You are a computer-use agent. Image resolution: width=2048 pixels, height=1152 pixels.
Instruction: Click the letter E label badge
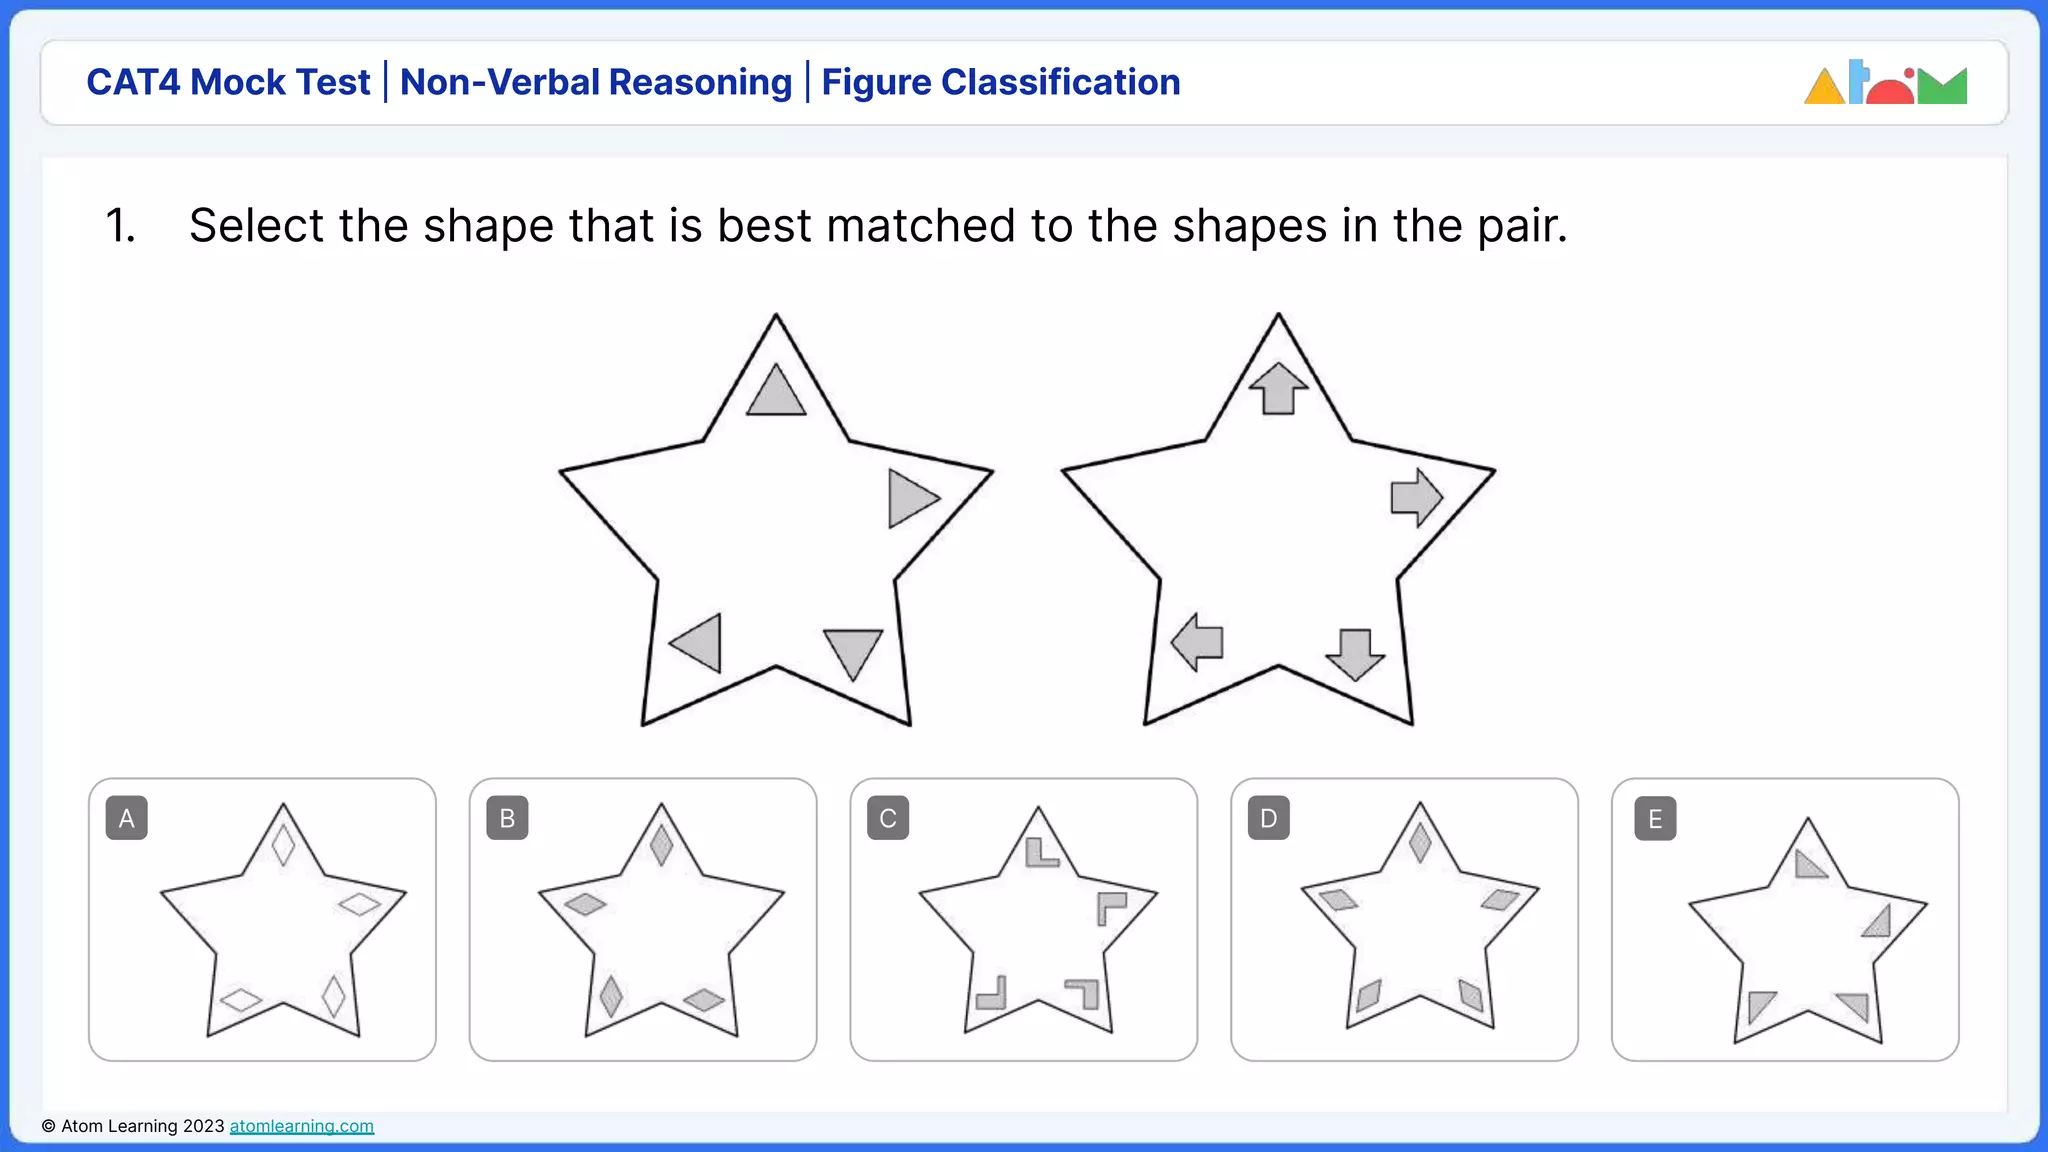pos(1655,819)
